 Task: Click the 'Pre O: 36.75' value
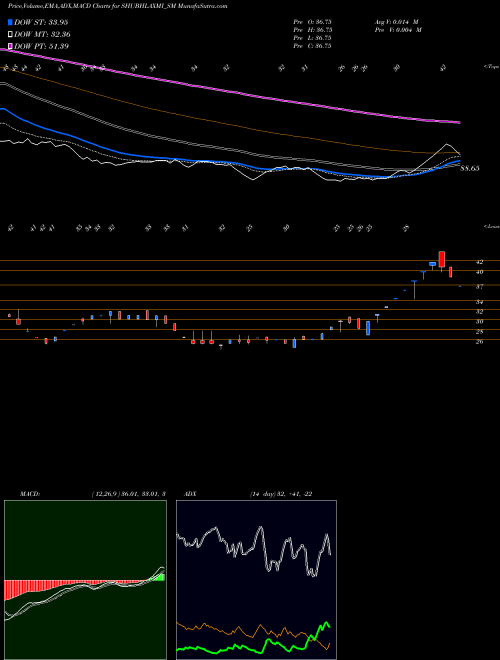click(x=313, y=22)
